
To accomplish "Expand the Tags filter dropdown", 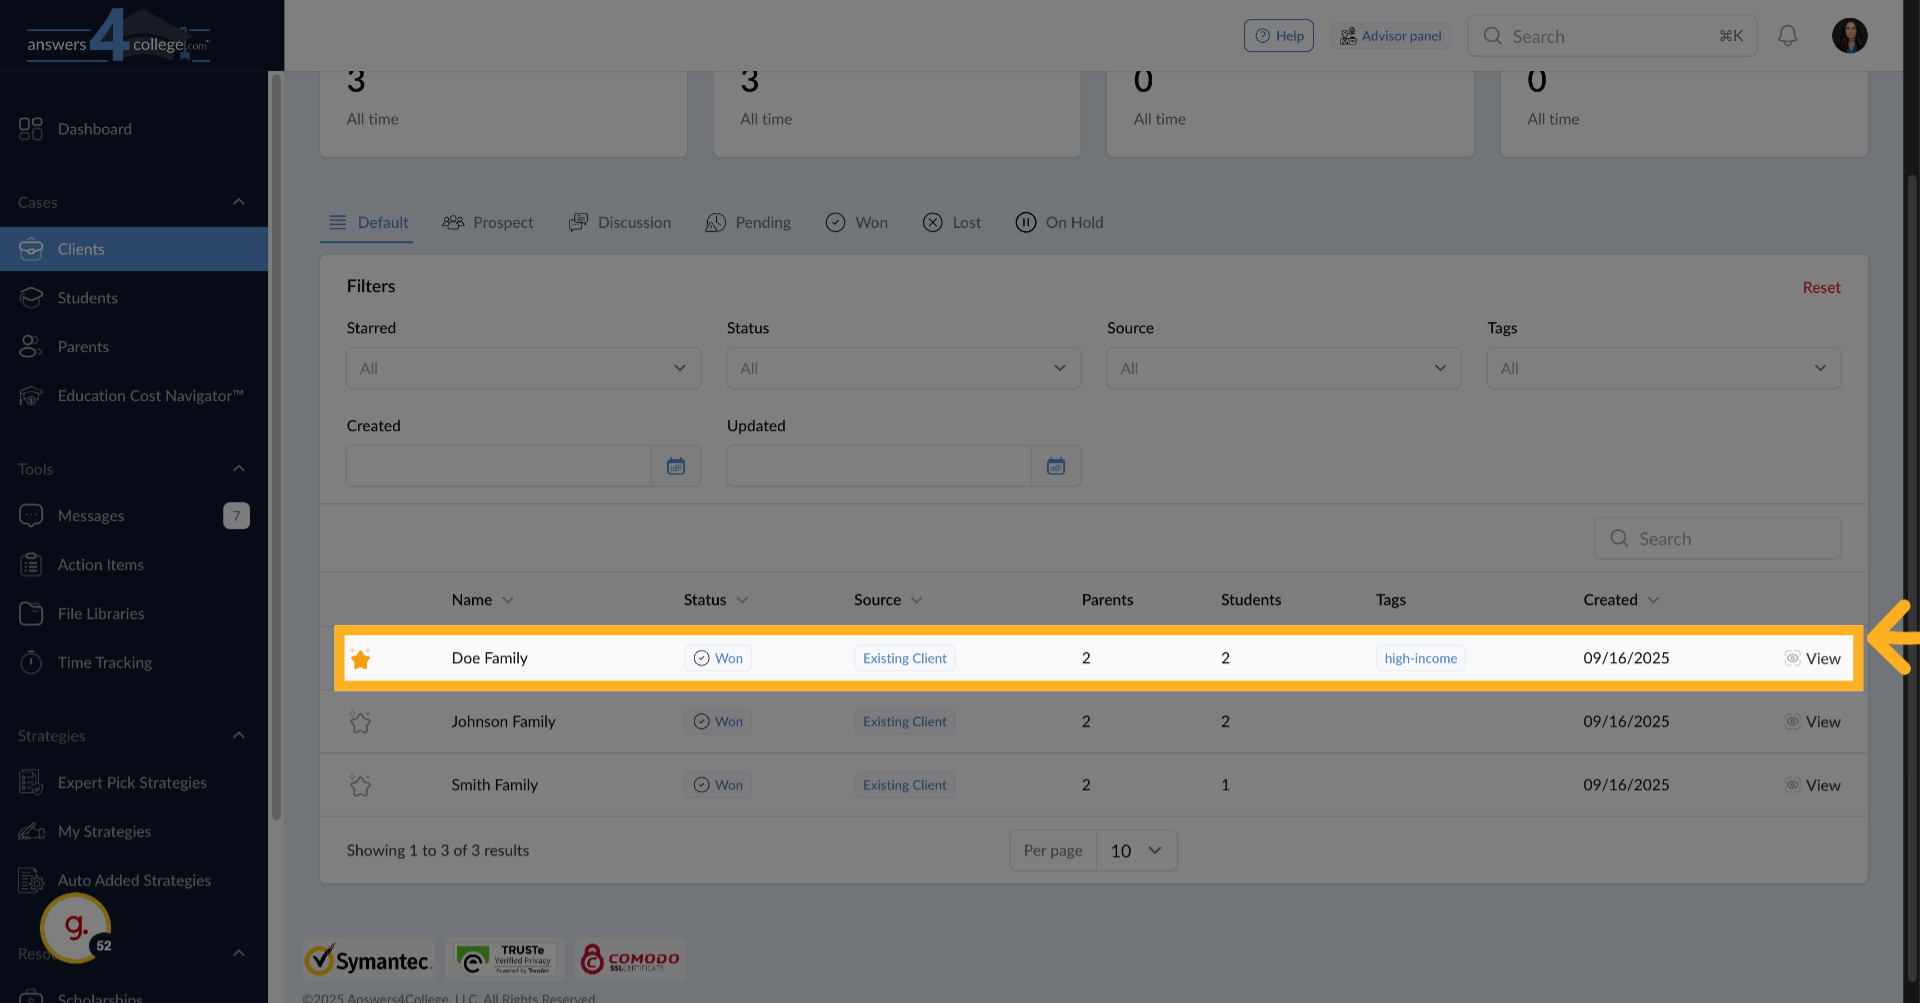I will coord(1663,368).
